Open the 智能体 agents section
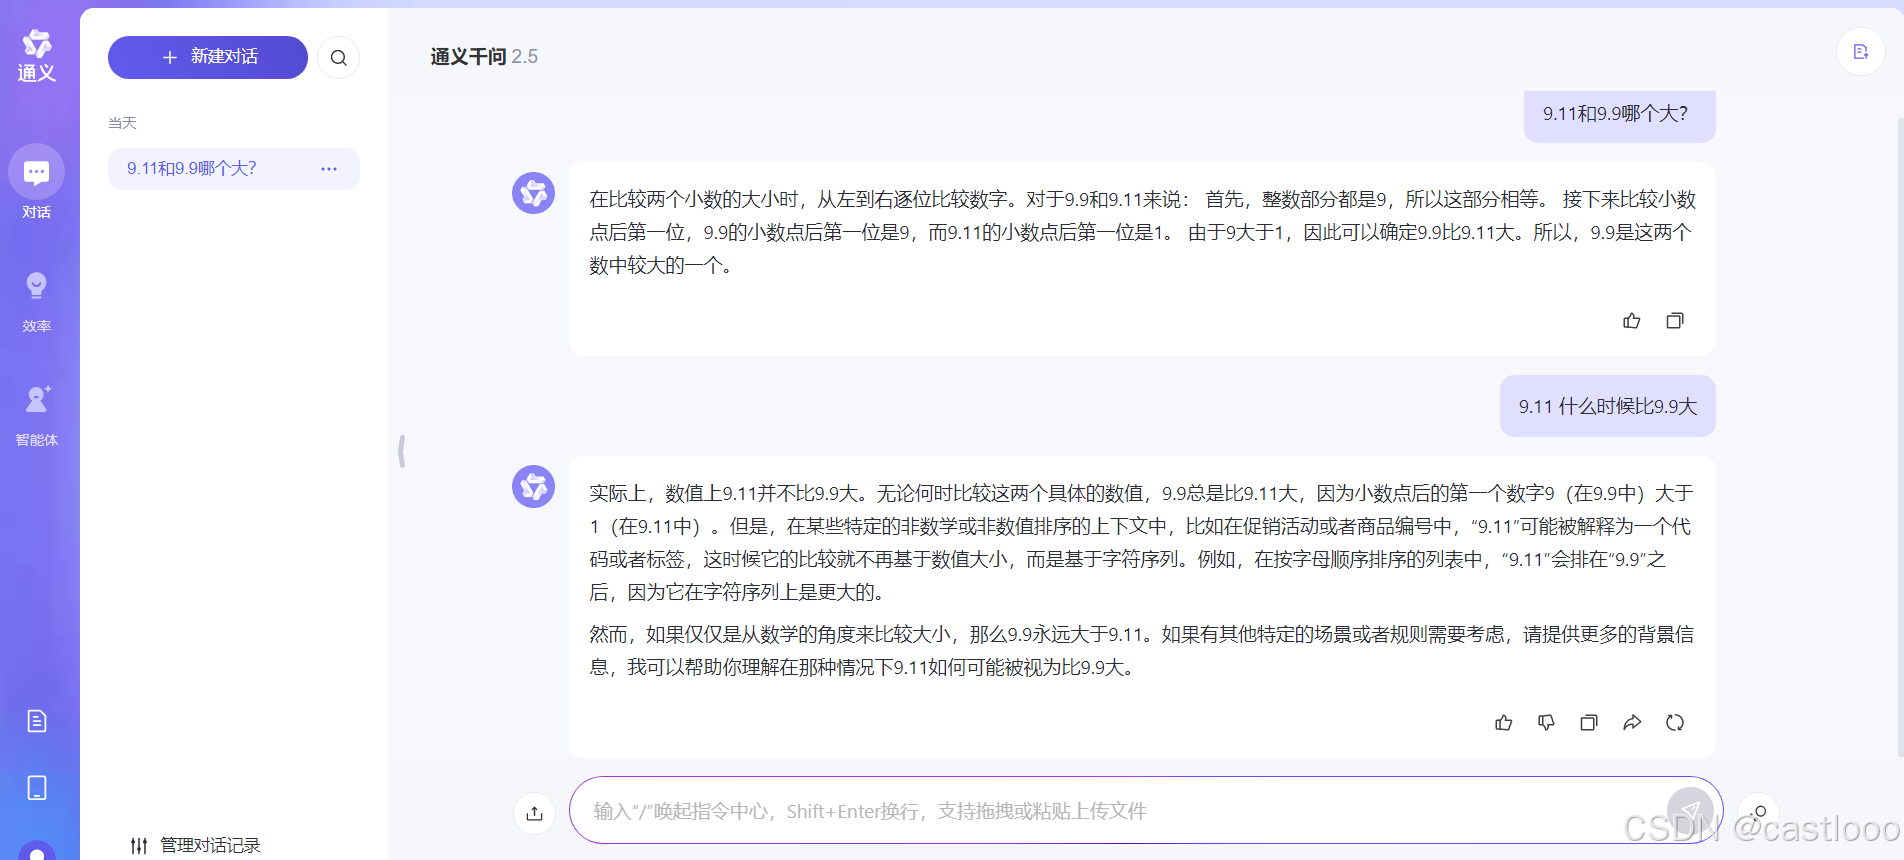 pos(37,415)
